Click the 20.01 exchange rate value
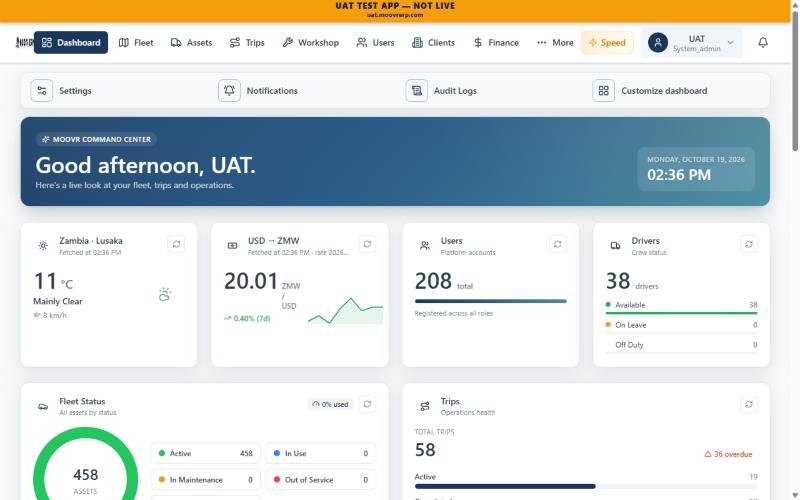Viewport: 800px width, 500px height. [x=251, y=281]
